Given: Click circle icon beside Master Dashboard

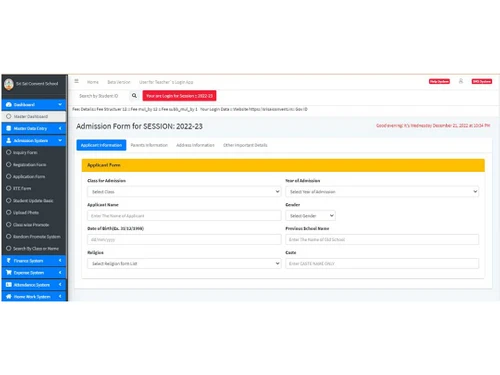Looking at the screenshot, I should coord(9,116).
